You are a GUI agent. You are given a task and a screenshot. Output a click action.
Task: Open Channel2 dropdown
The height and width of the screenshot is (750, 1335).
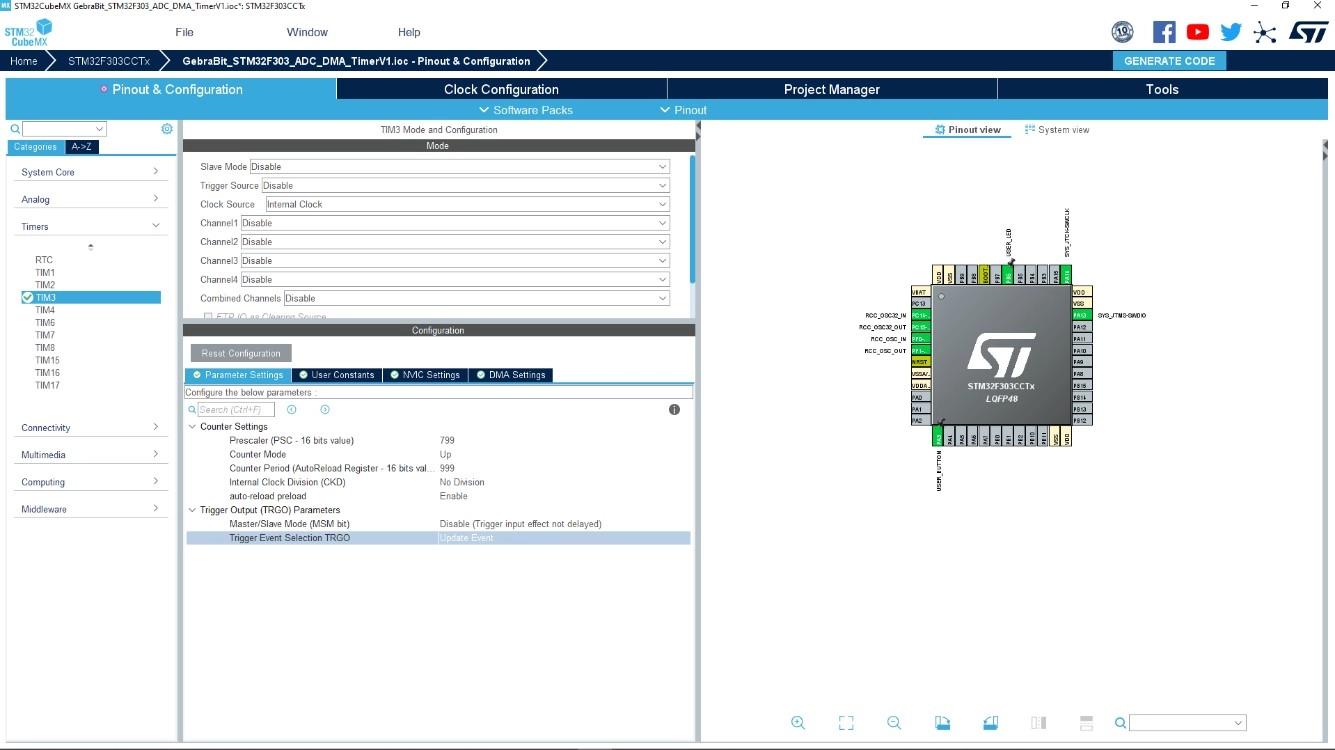(x=455, y=242)
